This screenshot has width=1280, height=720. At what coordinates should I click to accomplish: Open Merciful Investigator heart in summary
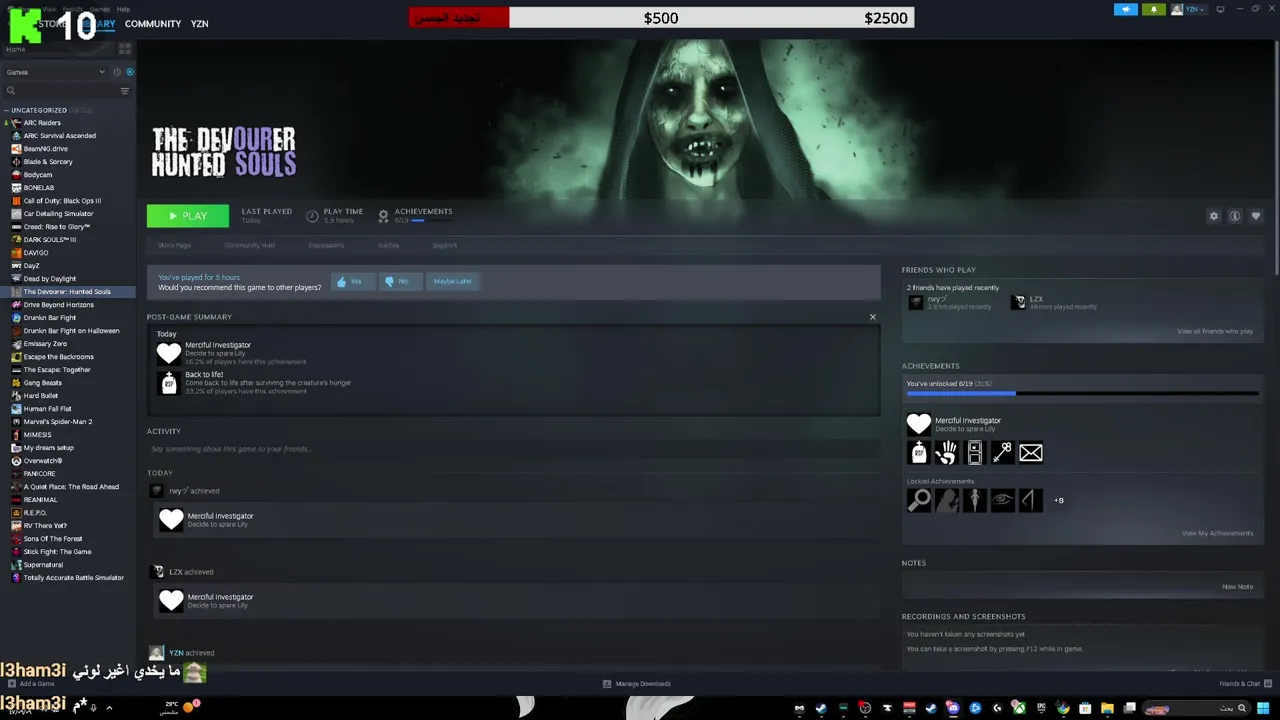[169, 353]
